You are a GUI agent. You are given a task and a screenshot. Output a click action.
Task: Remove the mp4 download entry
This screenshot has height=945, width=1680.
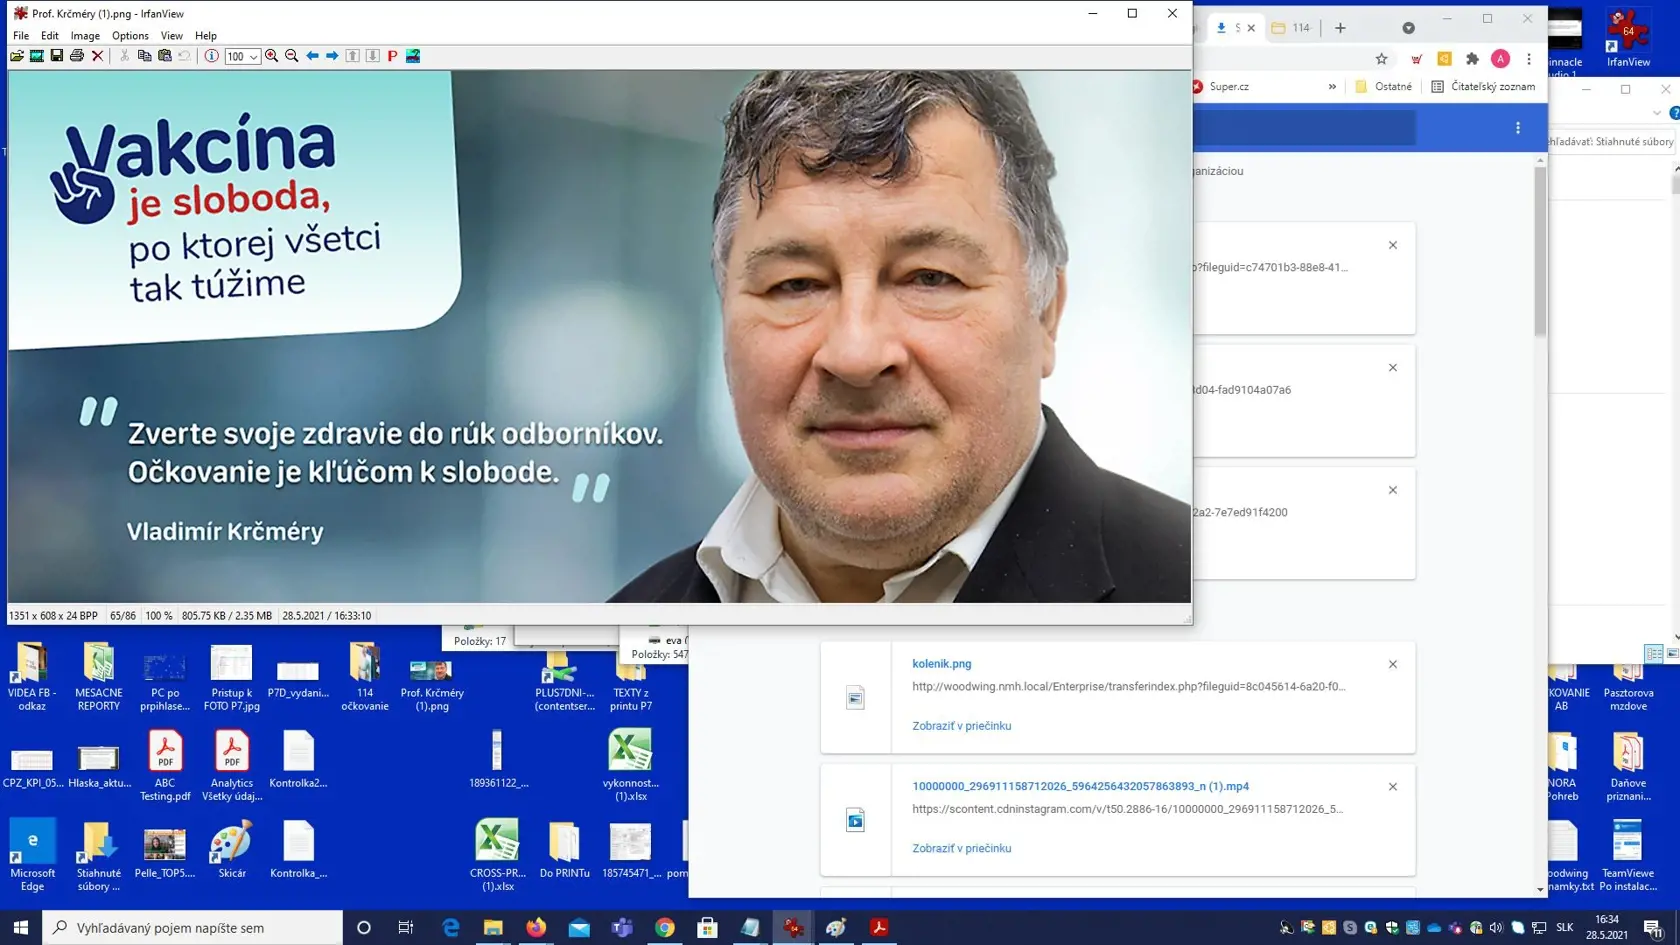pyautogui.click(x=1393, y=787)
